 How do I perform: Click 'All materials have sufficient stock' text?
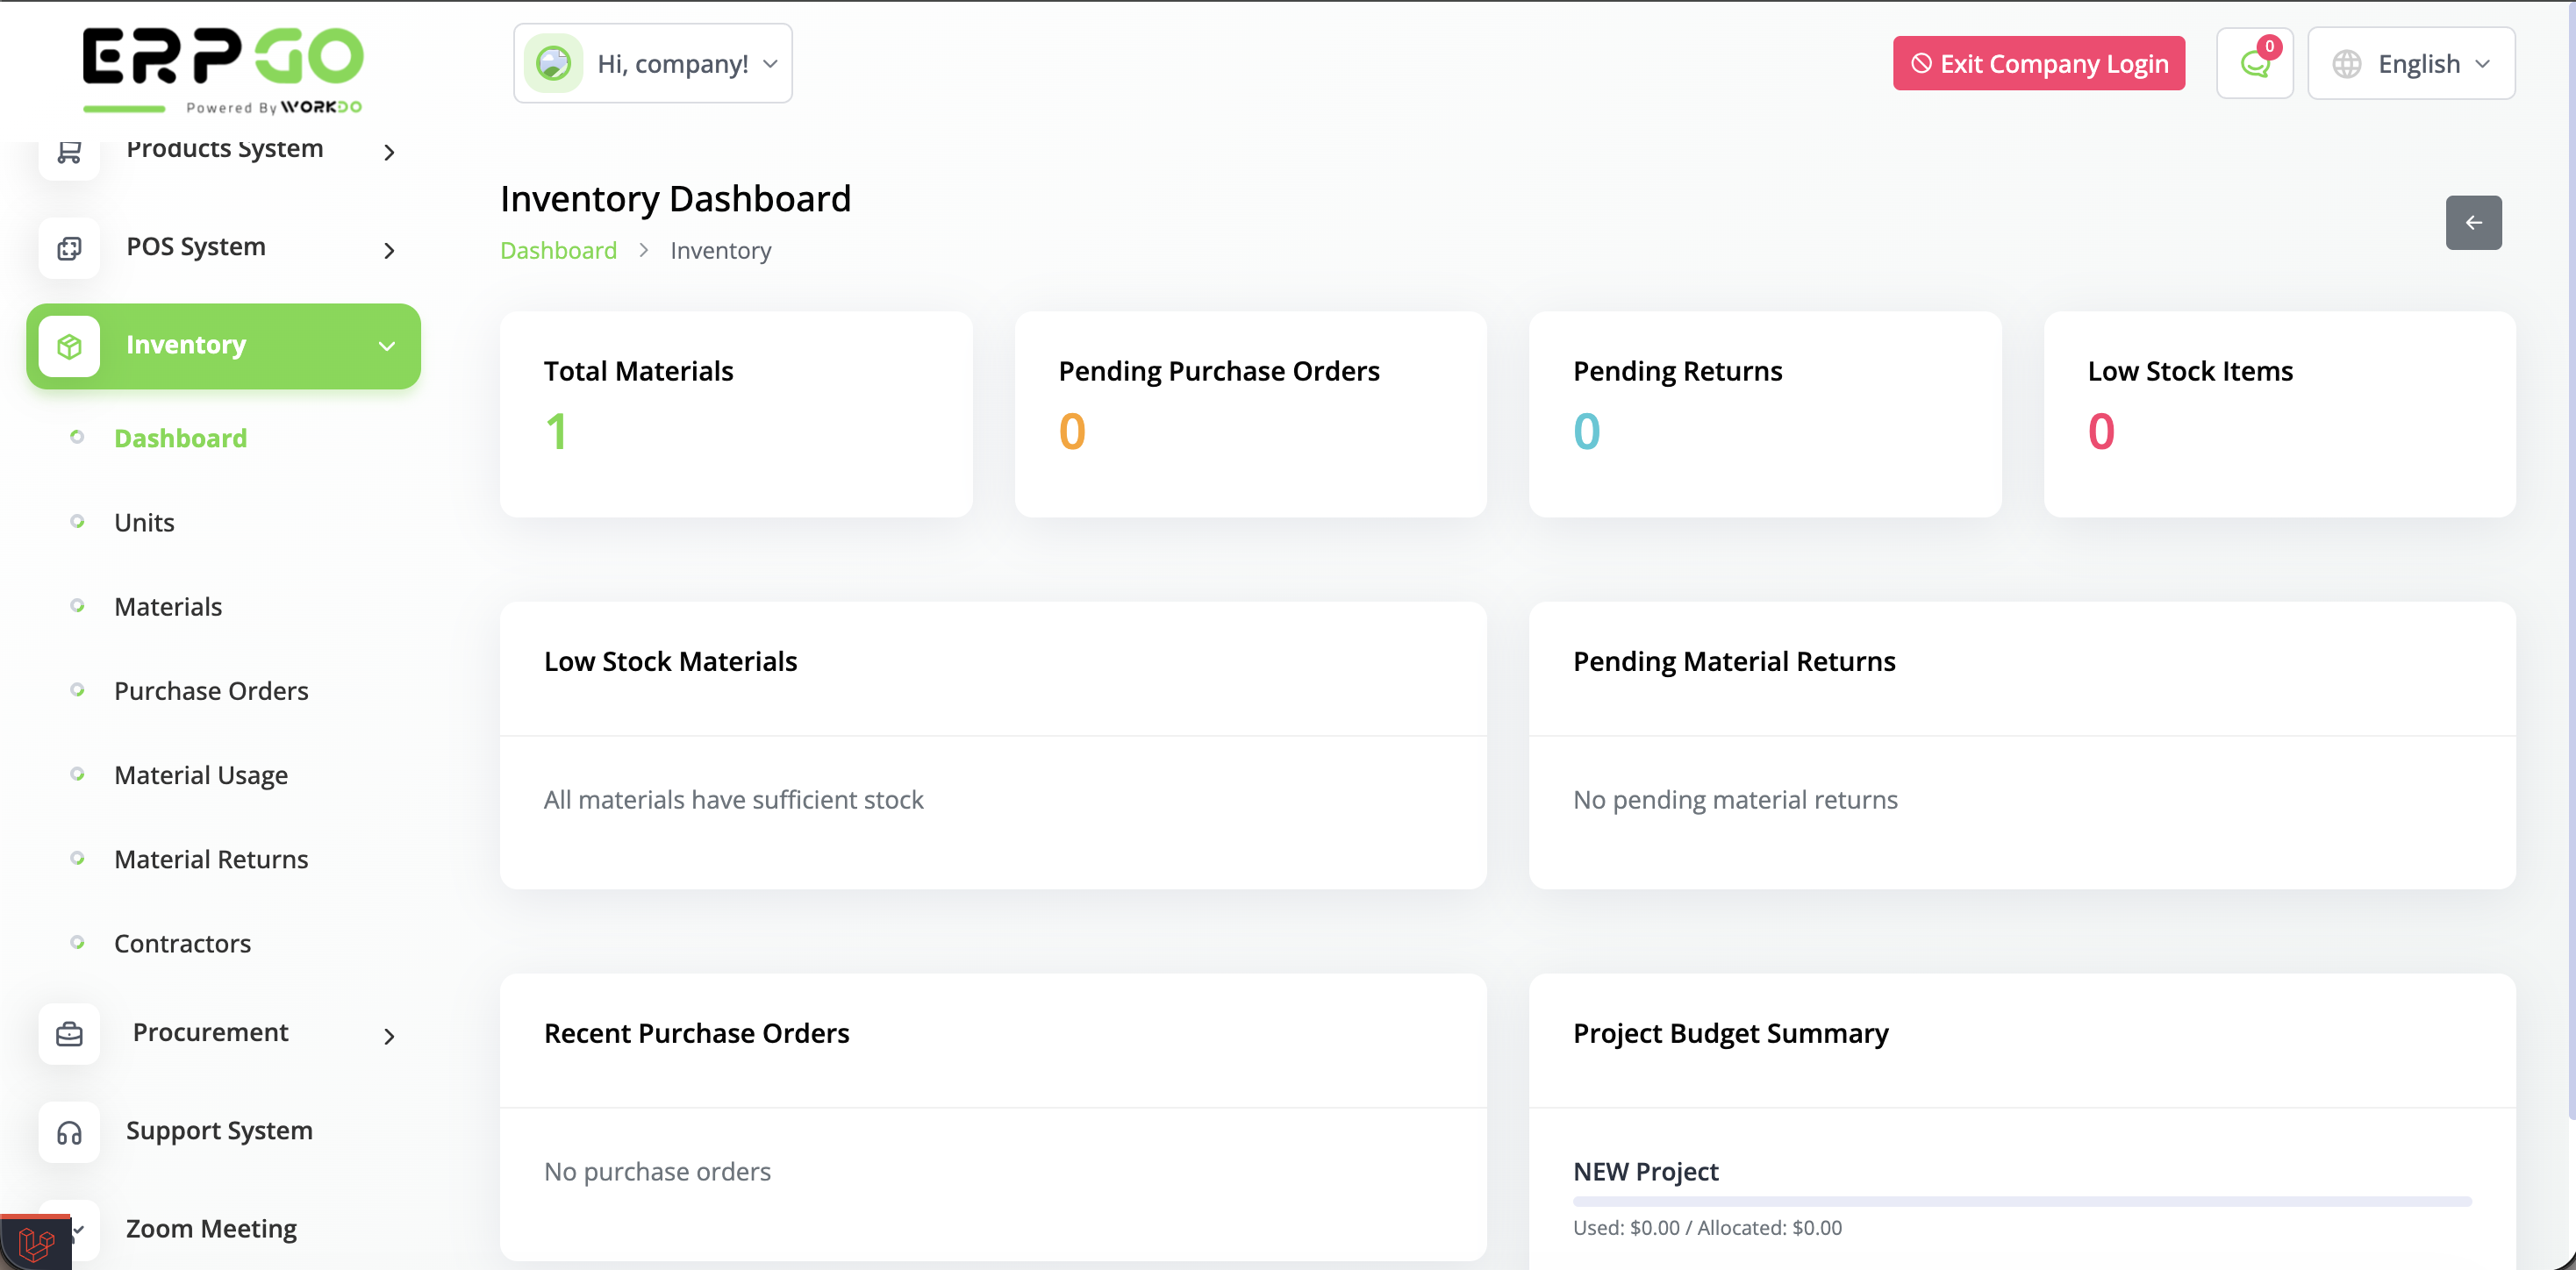(x=733, y=800)
